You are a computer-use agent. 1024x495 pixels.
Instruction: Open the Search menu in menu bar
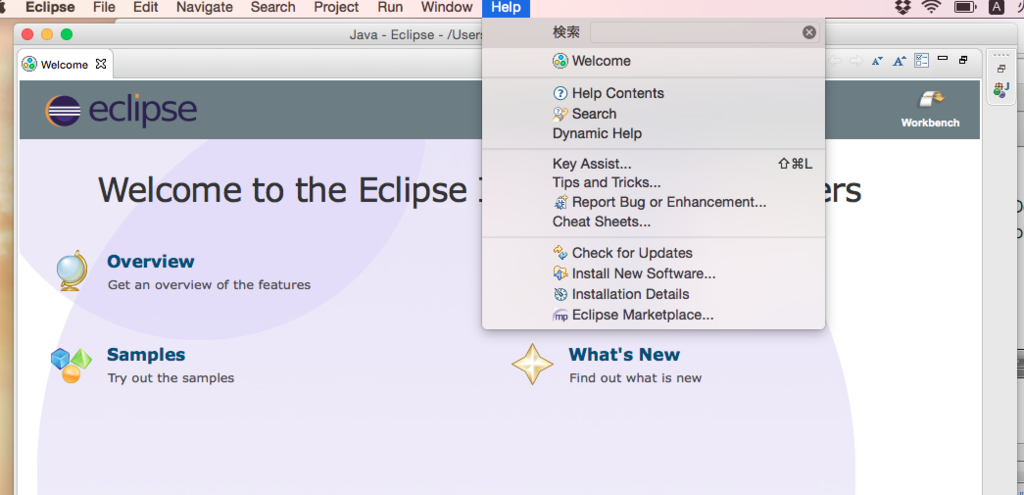coord(273,8)
